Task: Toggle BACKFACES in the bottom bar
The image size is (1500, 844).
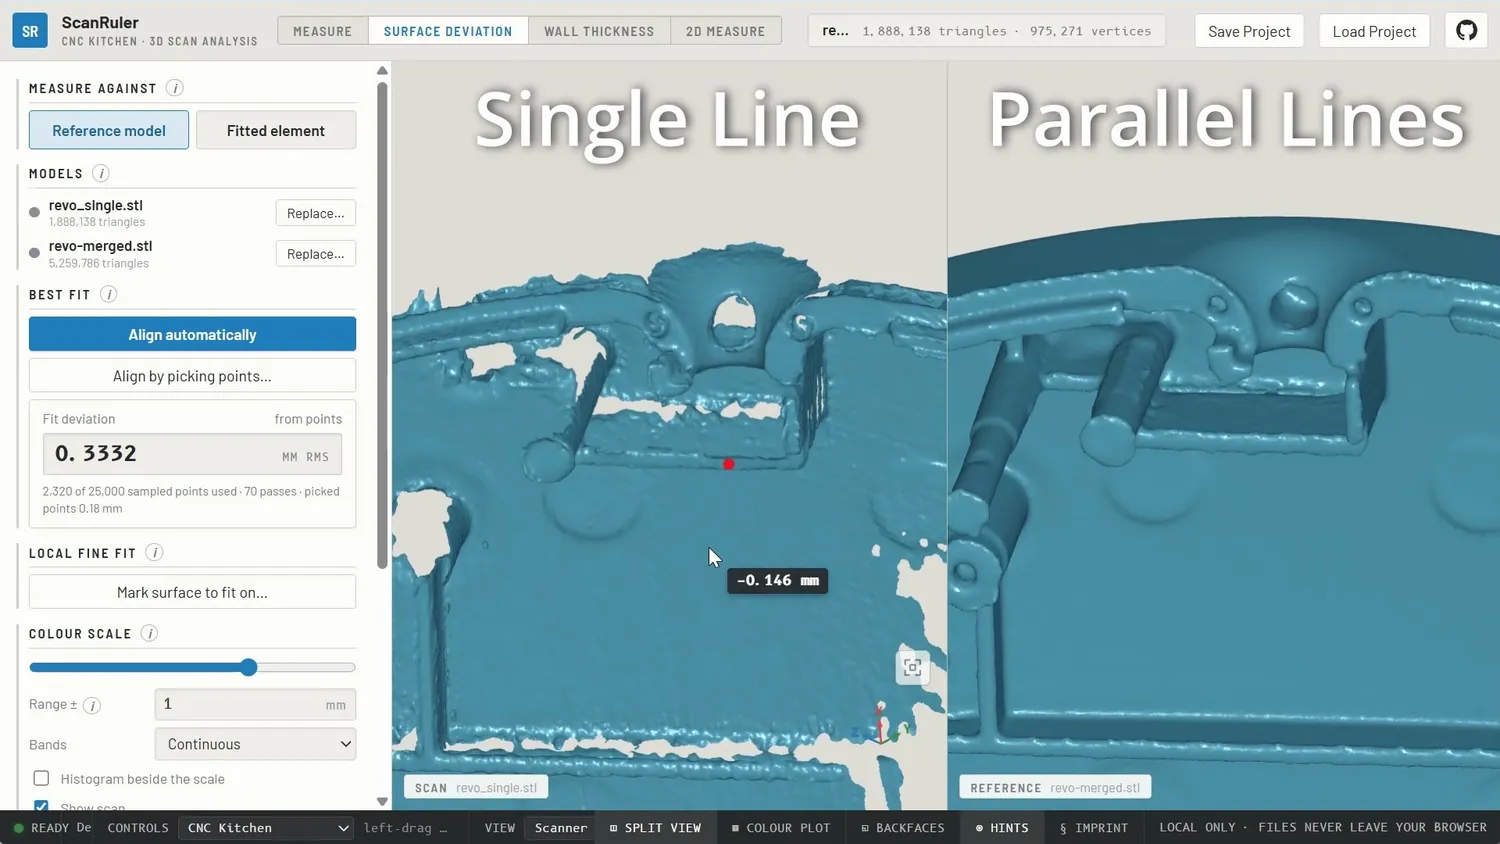Action: [x=903, y=828]
